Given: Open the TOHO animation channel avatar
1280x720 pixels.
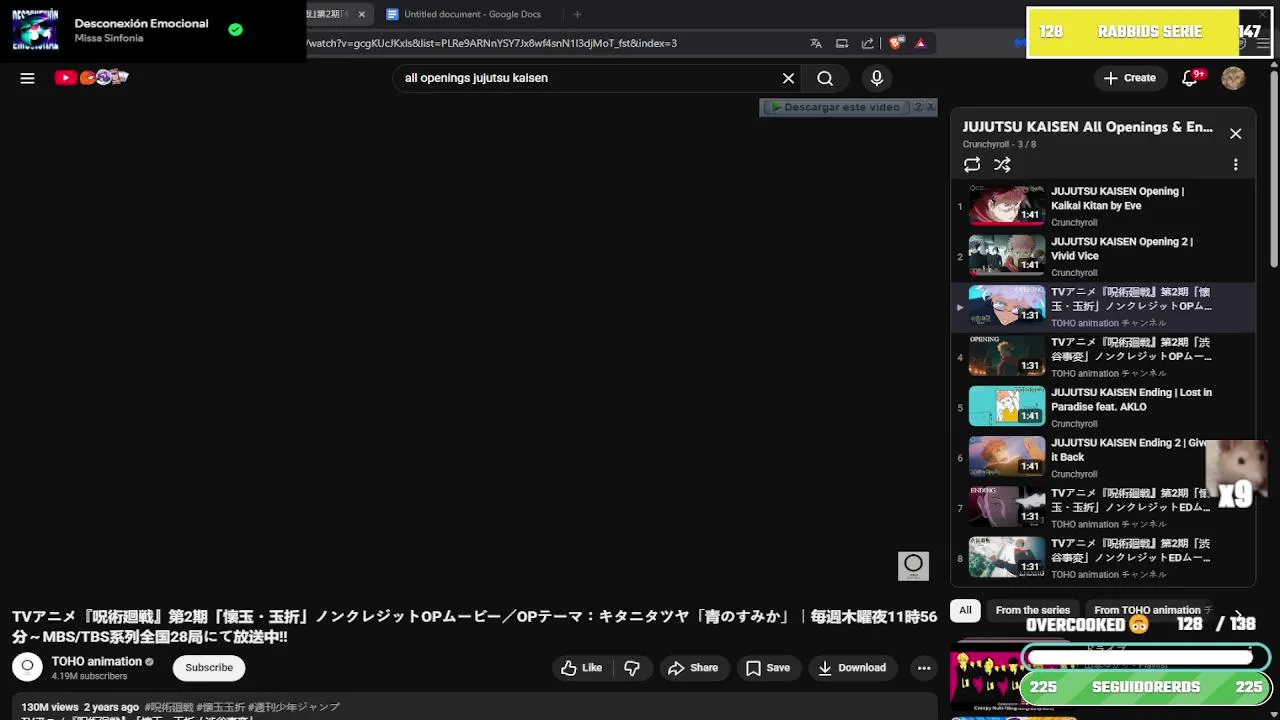Looking at the screenshot, I should [x=27, y=667].
